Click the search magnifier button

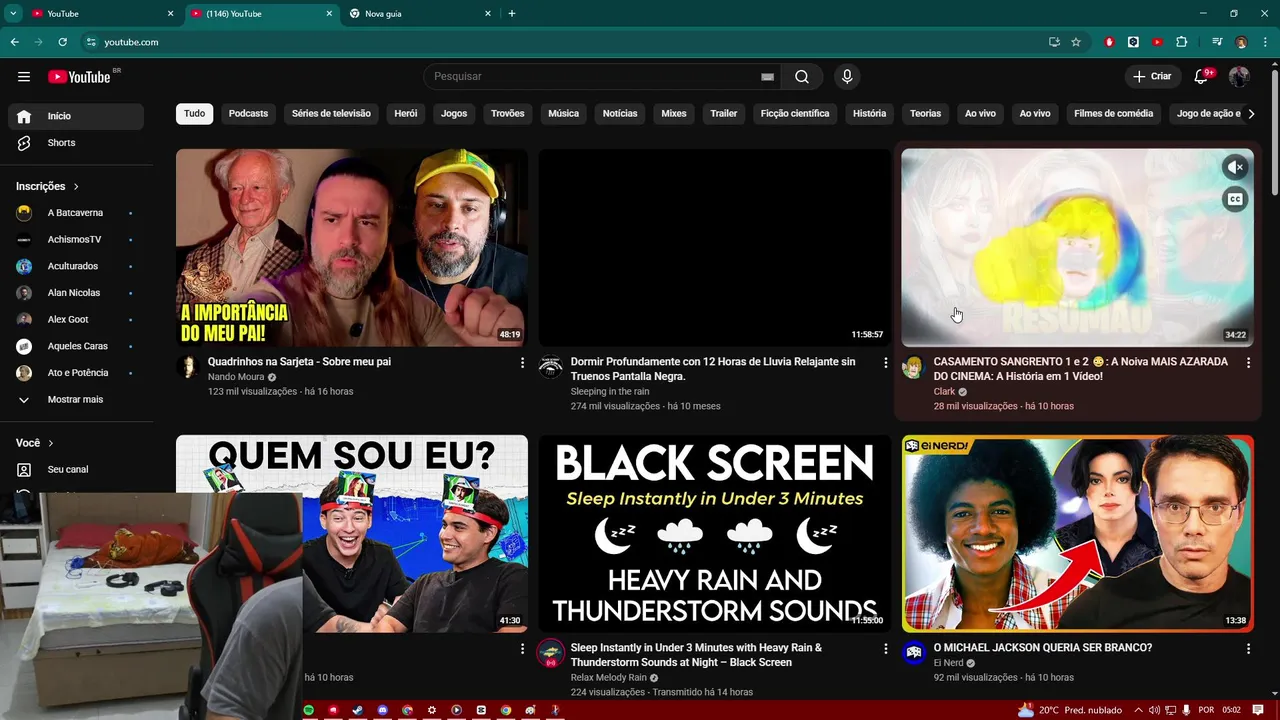pyautogui.click(x=802, y=77)
